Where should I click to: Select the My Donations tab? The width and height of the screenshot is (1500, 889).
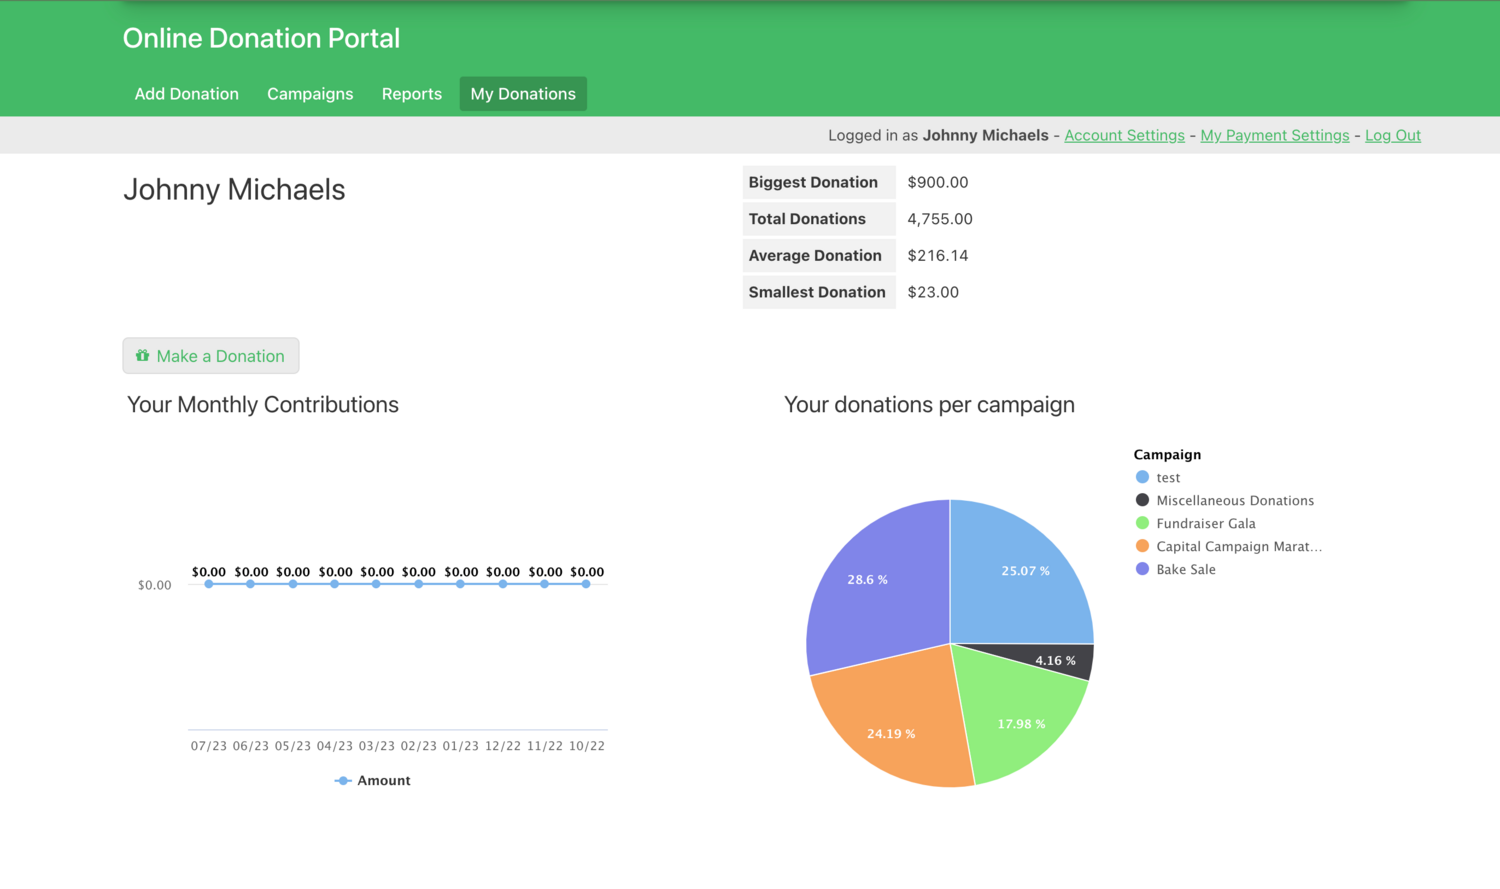click(x=522, y=93)
